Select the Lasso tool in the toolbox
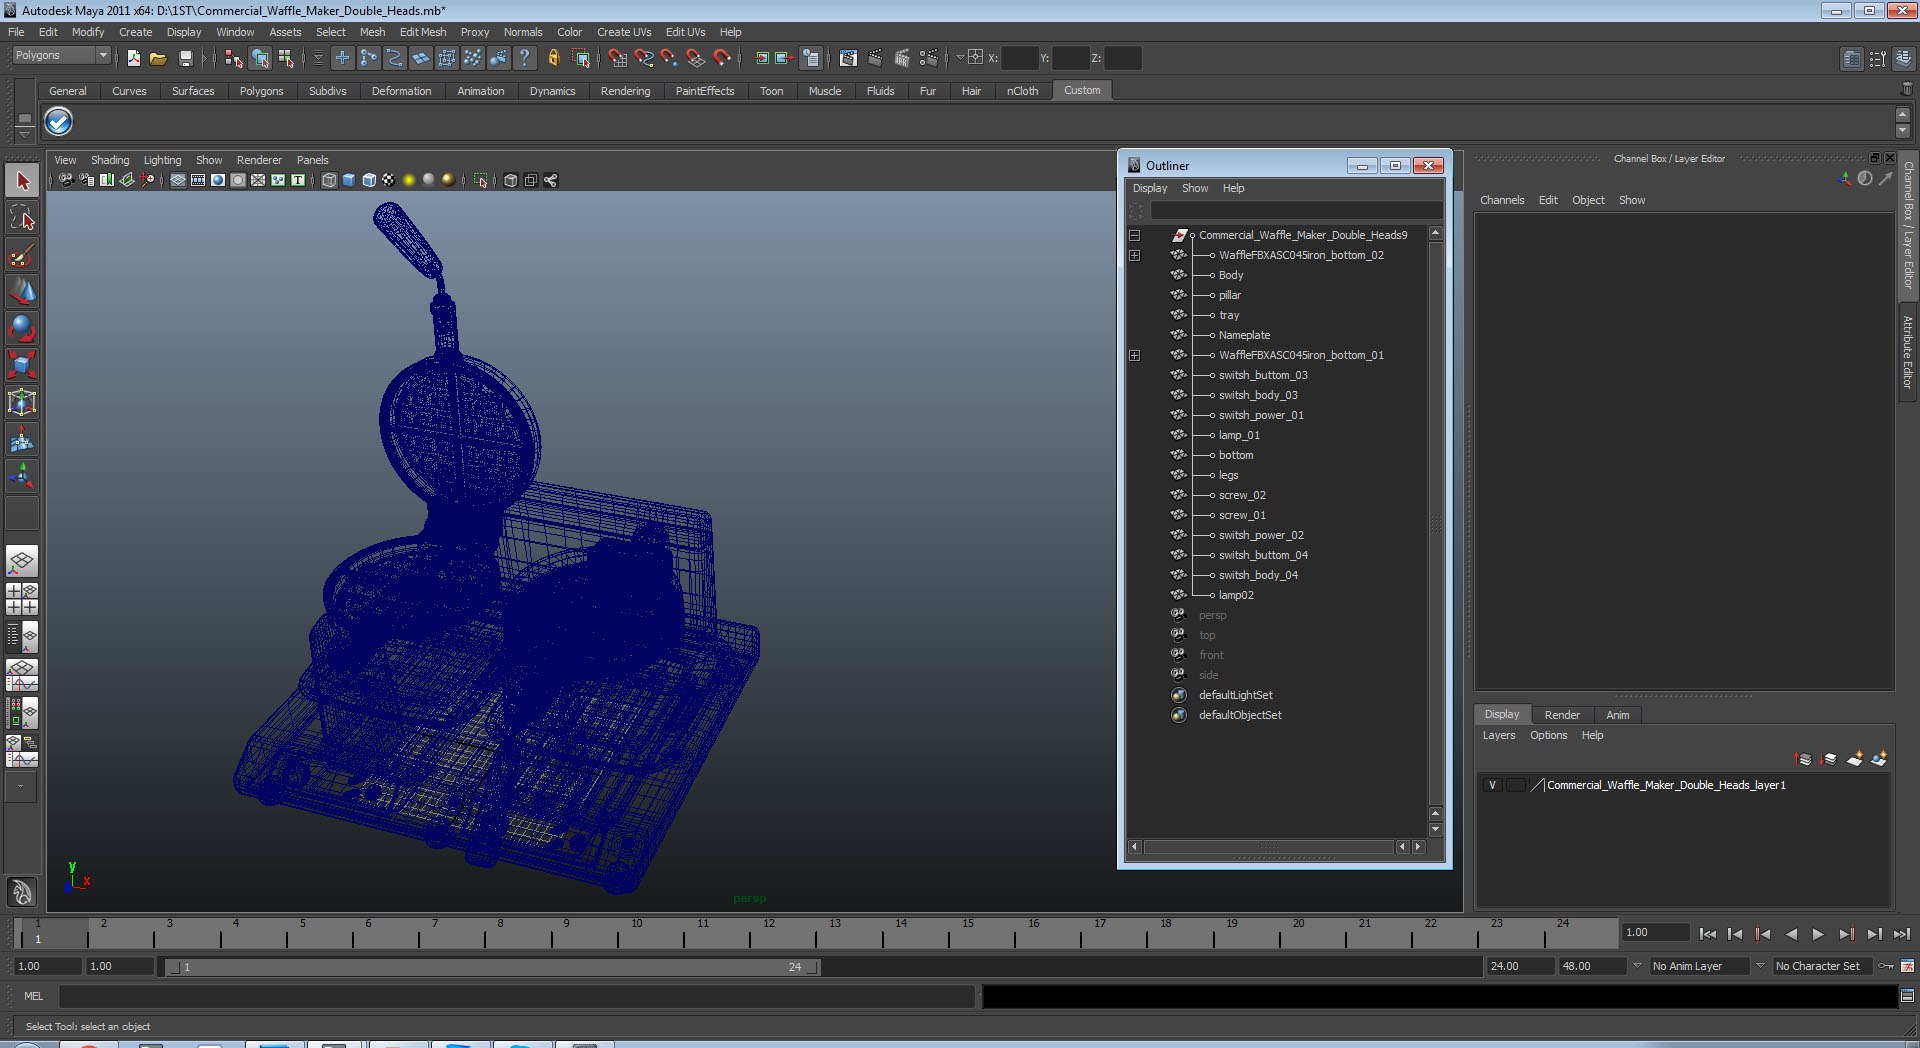1920x1048 pixels. pyautogui.click(x=22, y=218)
